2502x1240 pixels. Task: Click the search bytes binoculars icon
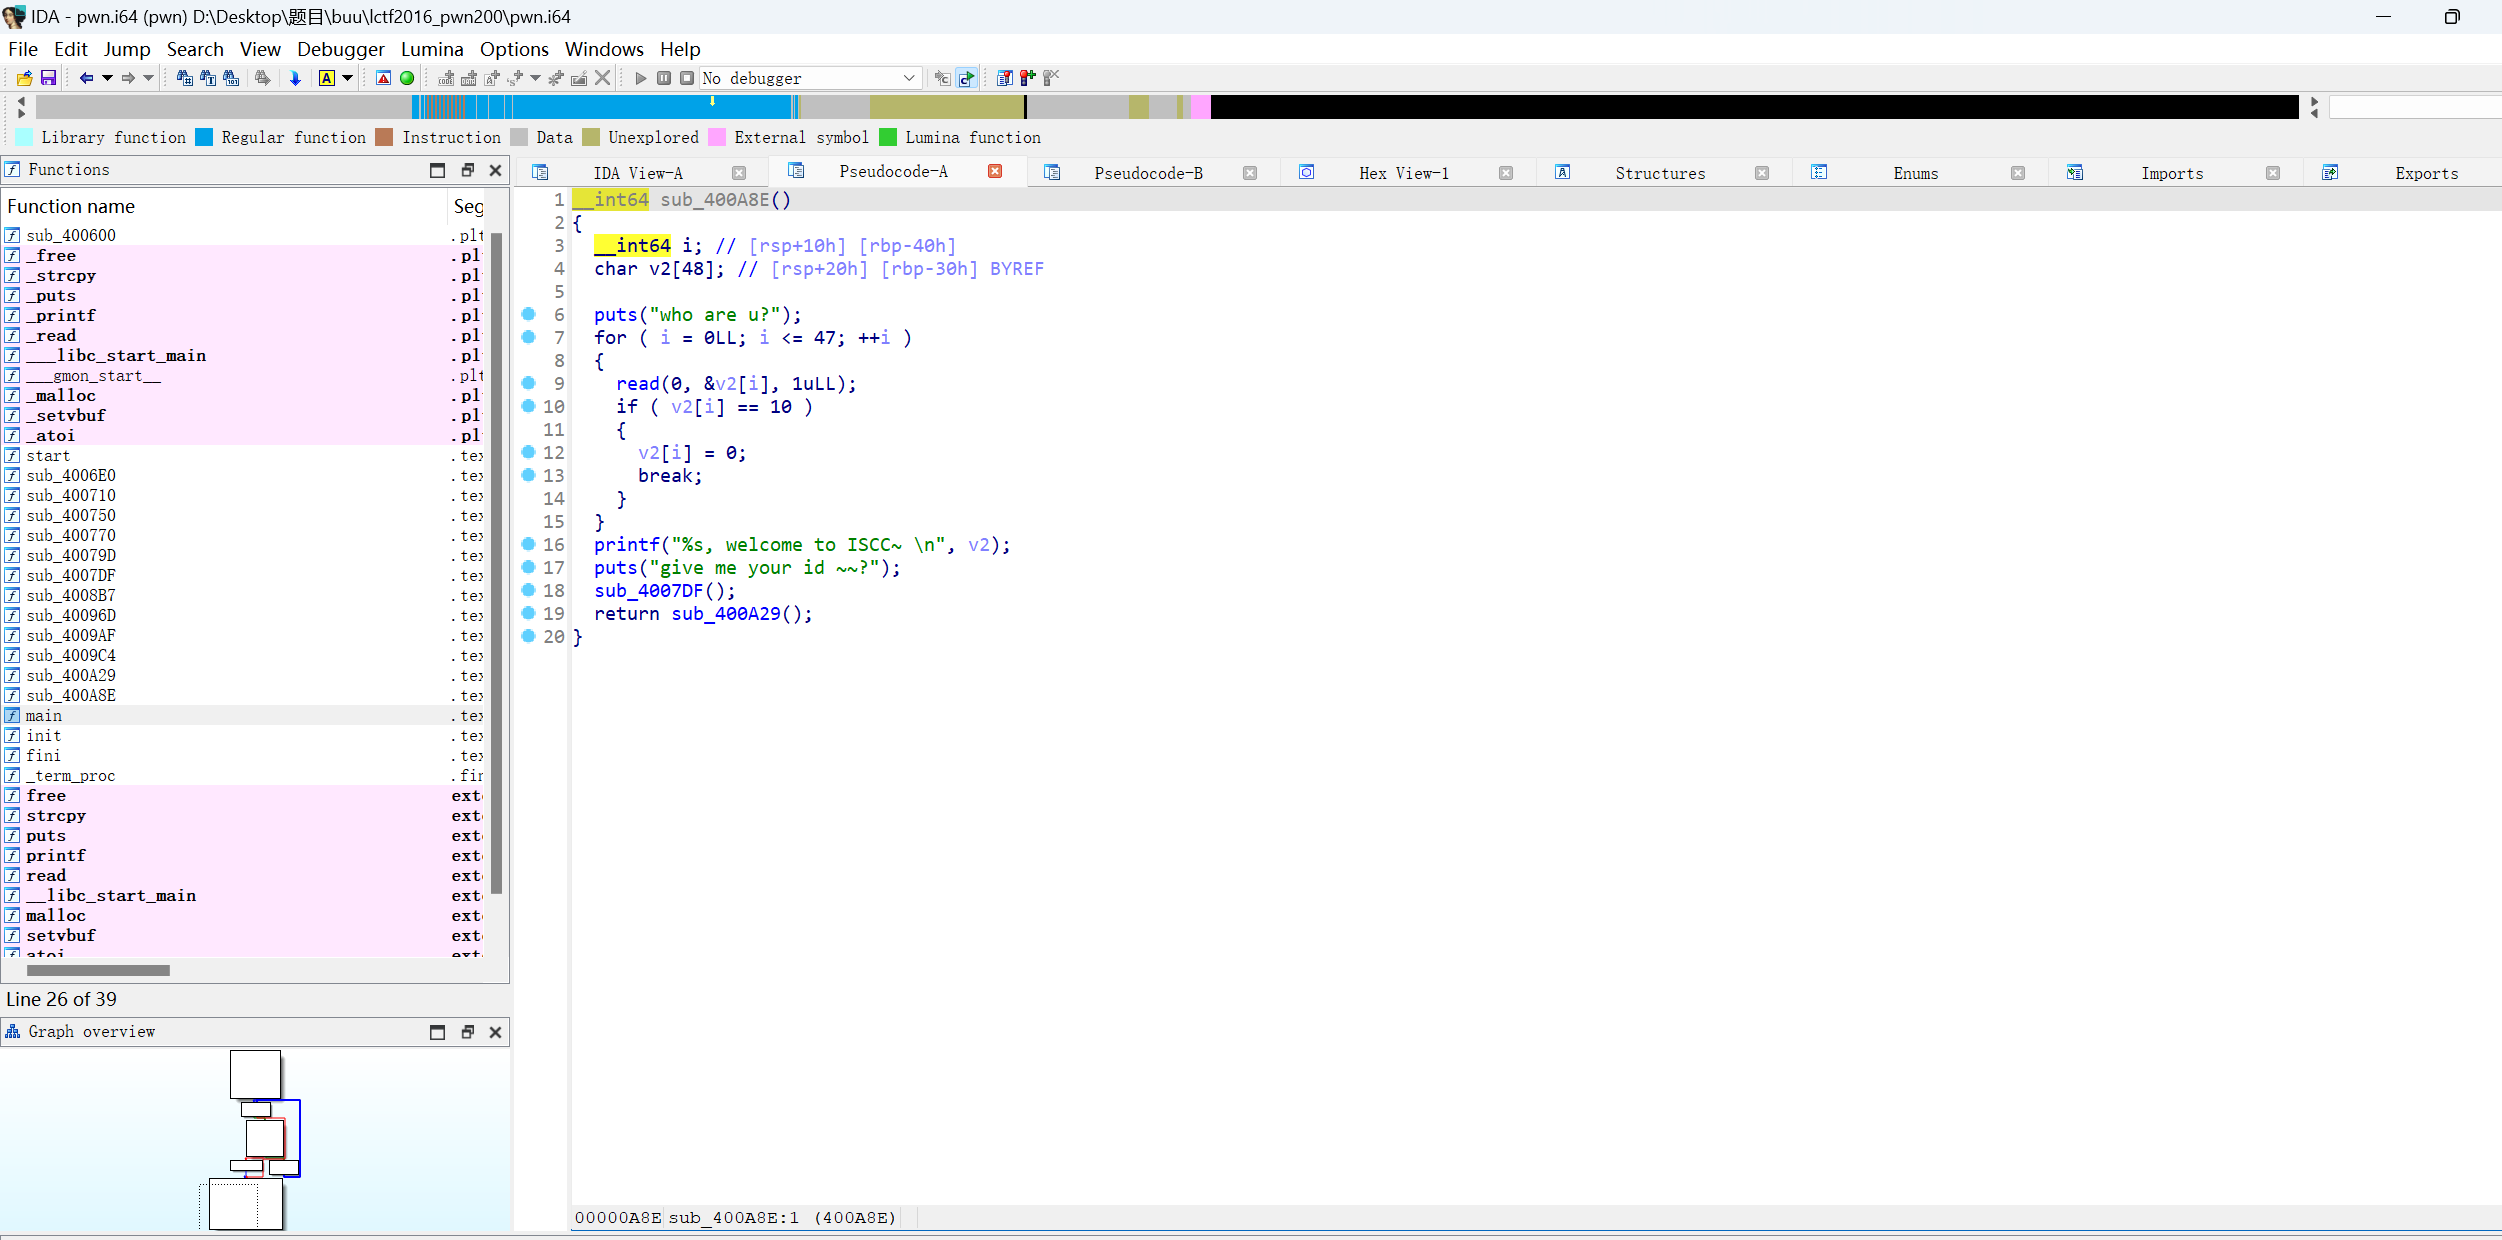pos(231,78)
